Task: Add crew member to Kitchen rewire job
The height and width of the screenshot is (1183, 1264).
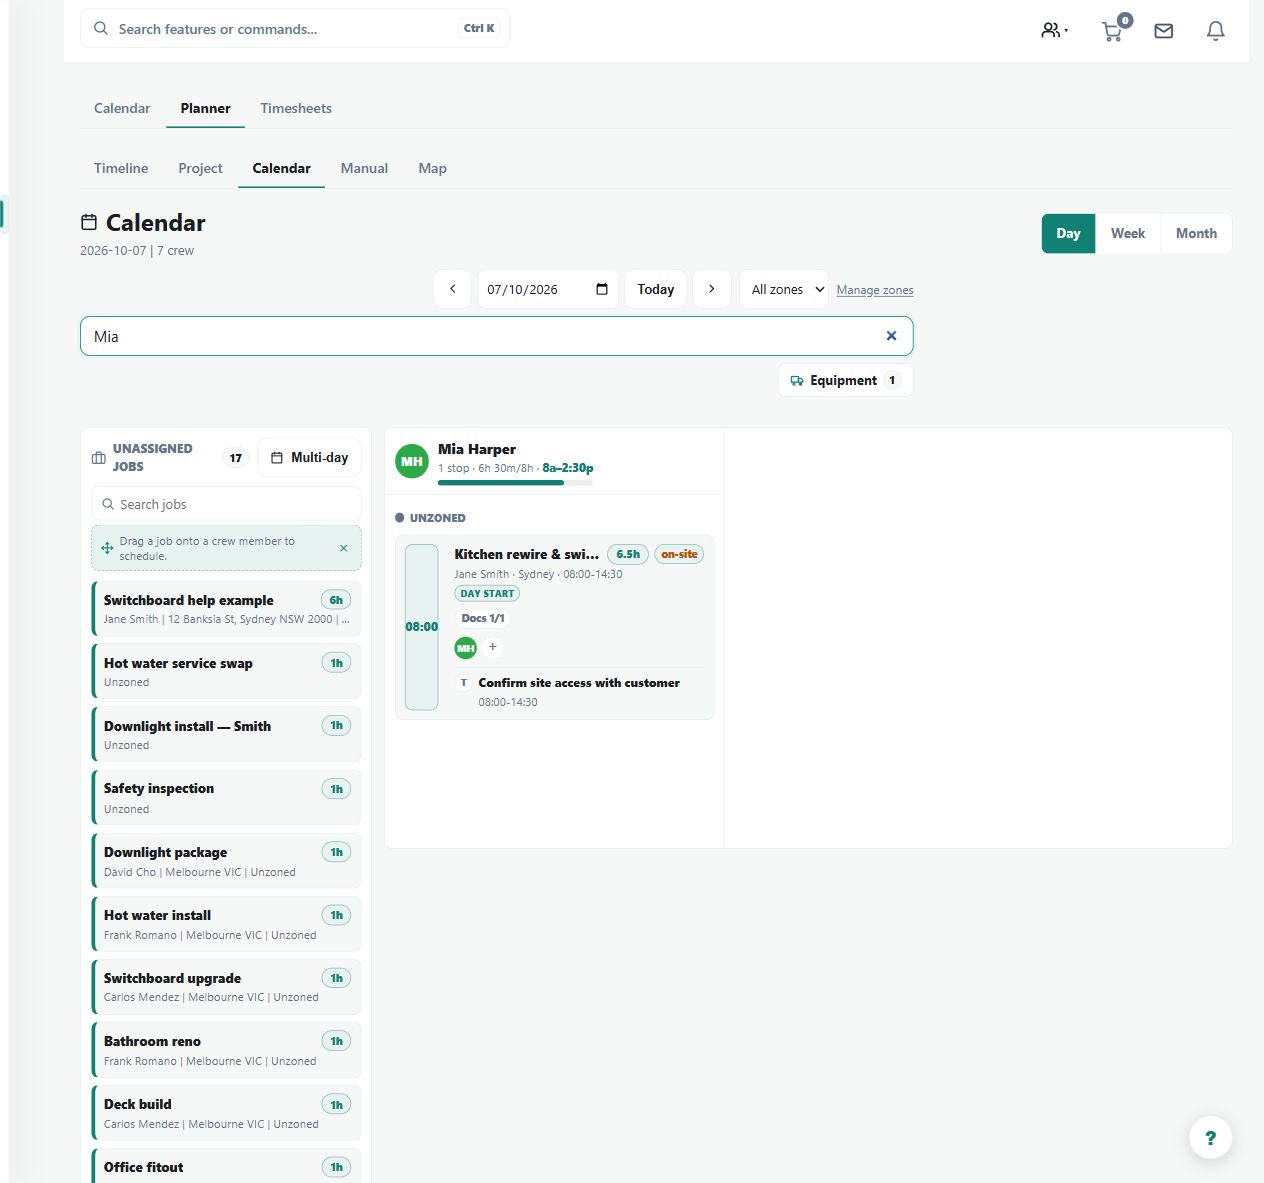Action: coord(492,647)
